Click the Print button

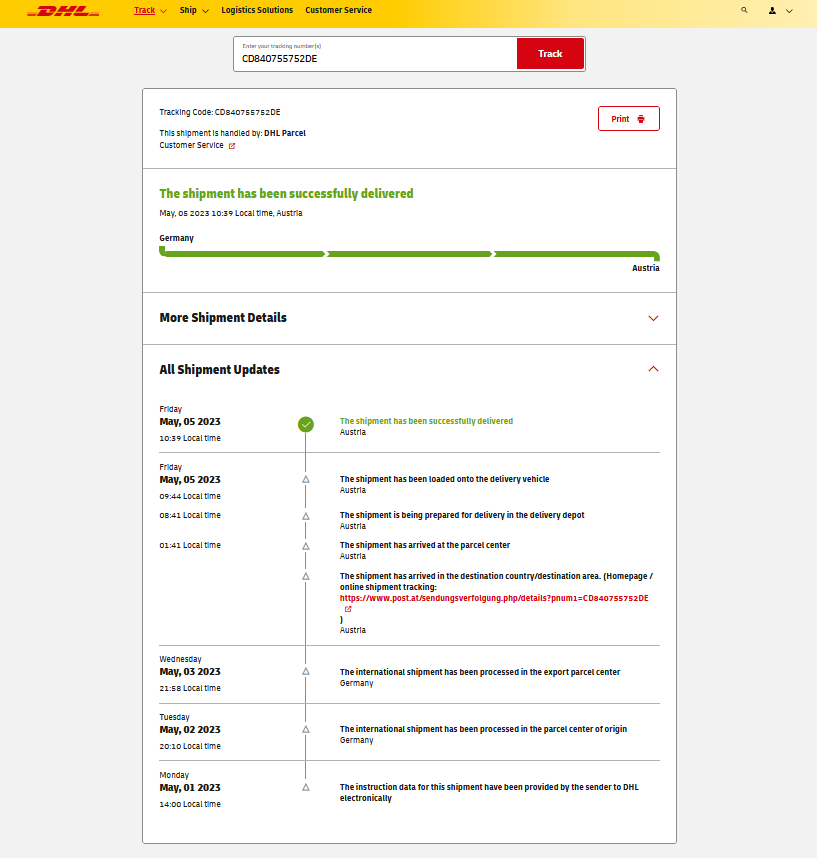[x=628, y=119]
